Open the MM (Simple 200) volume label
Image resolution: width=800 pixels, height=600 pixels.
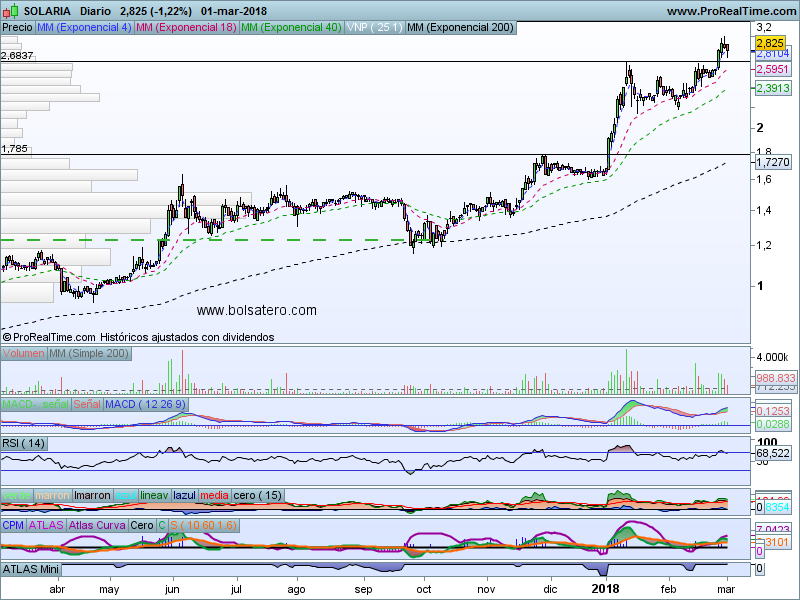88,355
